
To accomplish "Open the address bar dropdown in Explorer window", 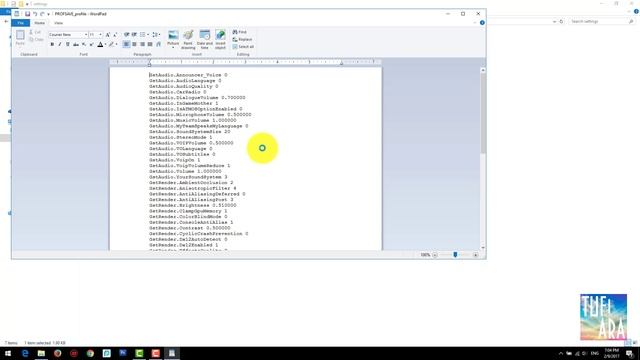I will (x=554, y=21).
